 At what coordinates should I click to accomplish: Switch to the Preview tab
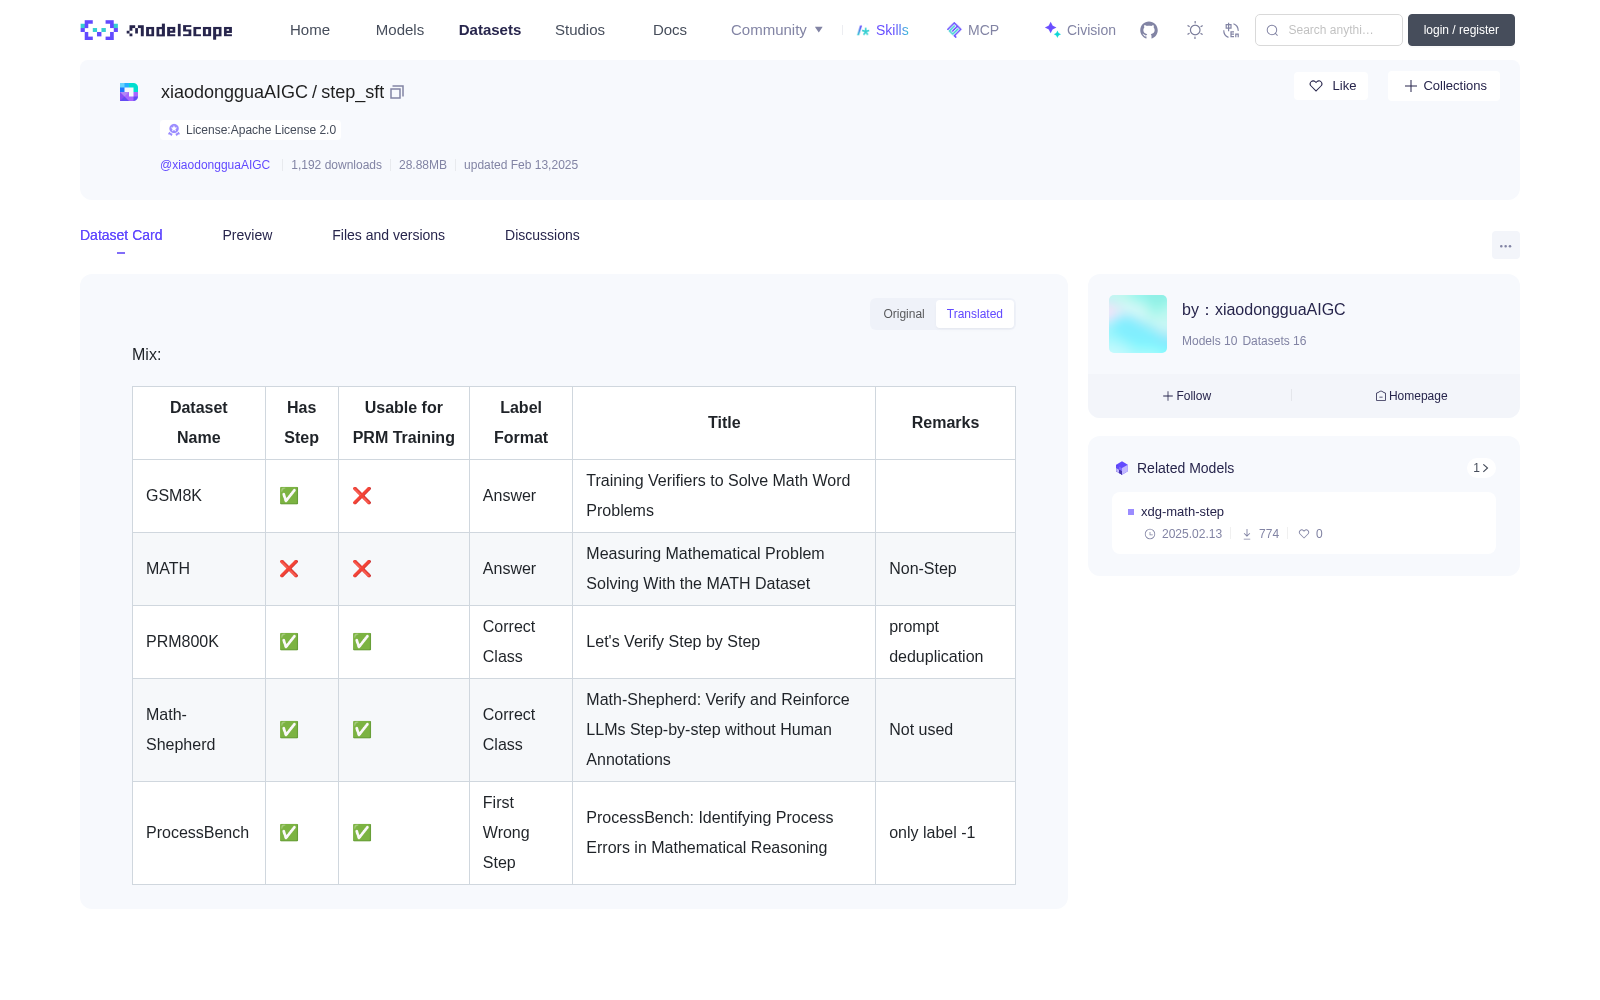(x=247, y=235)
